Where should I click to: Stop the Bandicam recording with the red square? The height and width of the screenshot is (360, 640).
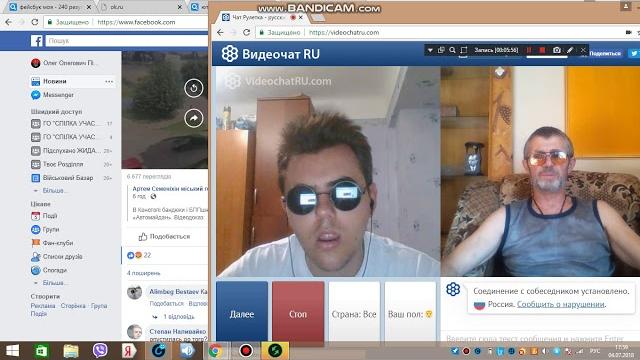542,50
